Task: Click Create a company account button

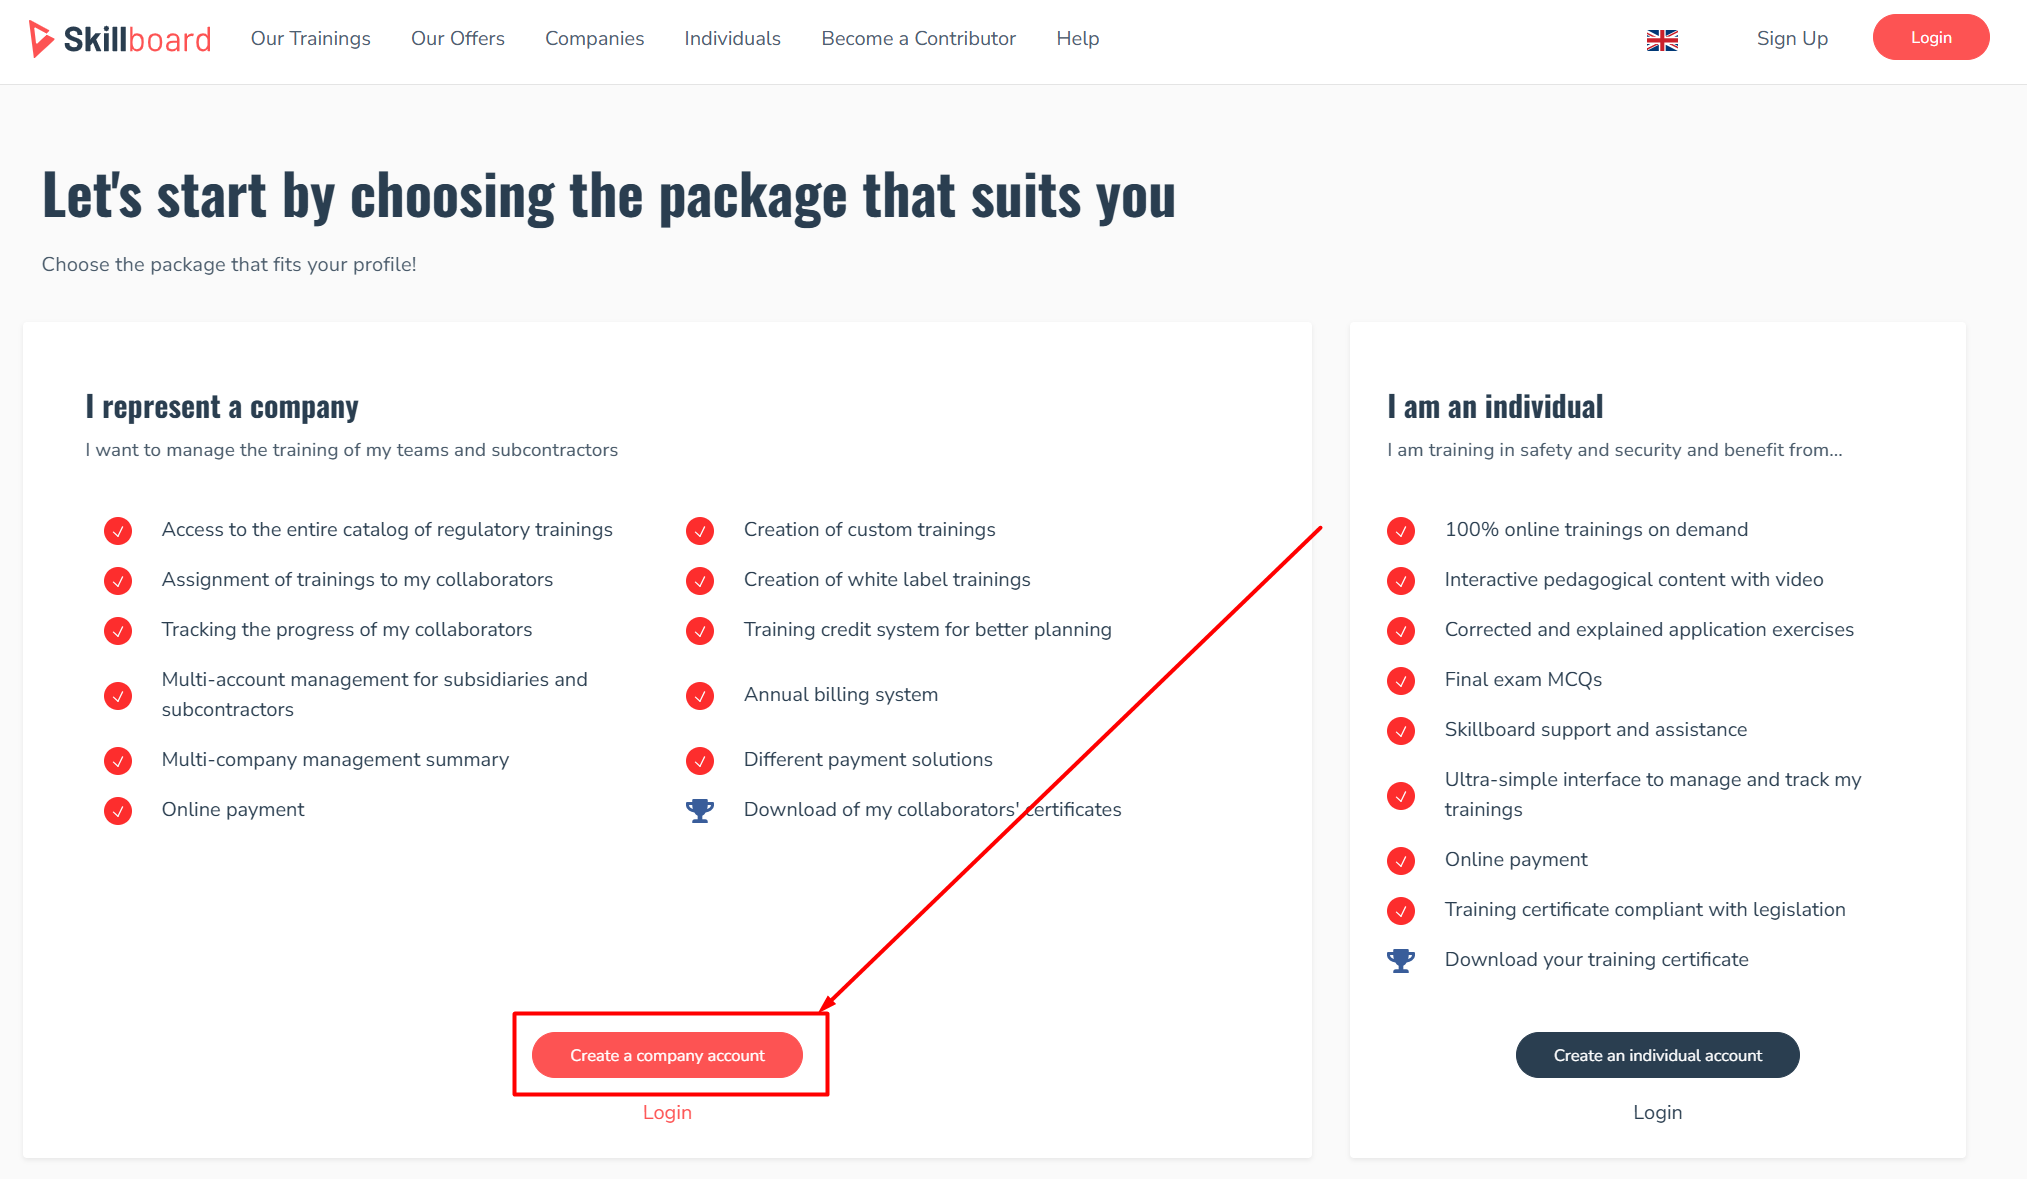Action: click(667, 1055)
